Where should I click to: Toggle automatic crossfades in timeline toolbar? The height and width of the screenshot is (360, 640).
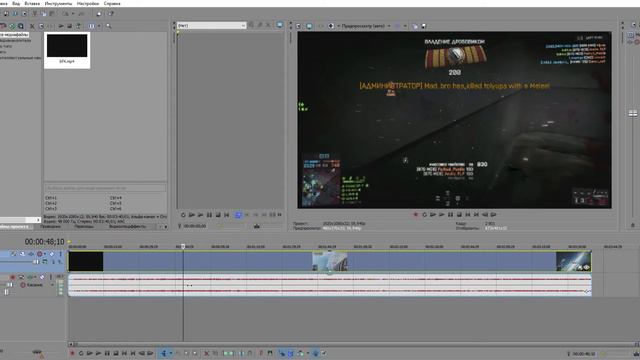coord(291,353)
